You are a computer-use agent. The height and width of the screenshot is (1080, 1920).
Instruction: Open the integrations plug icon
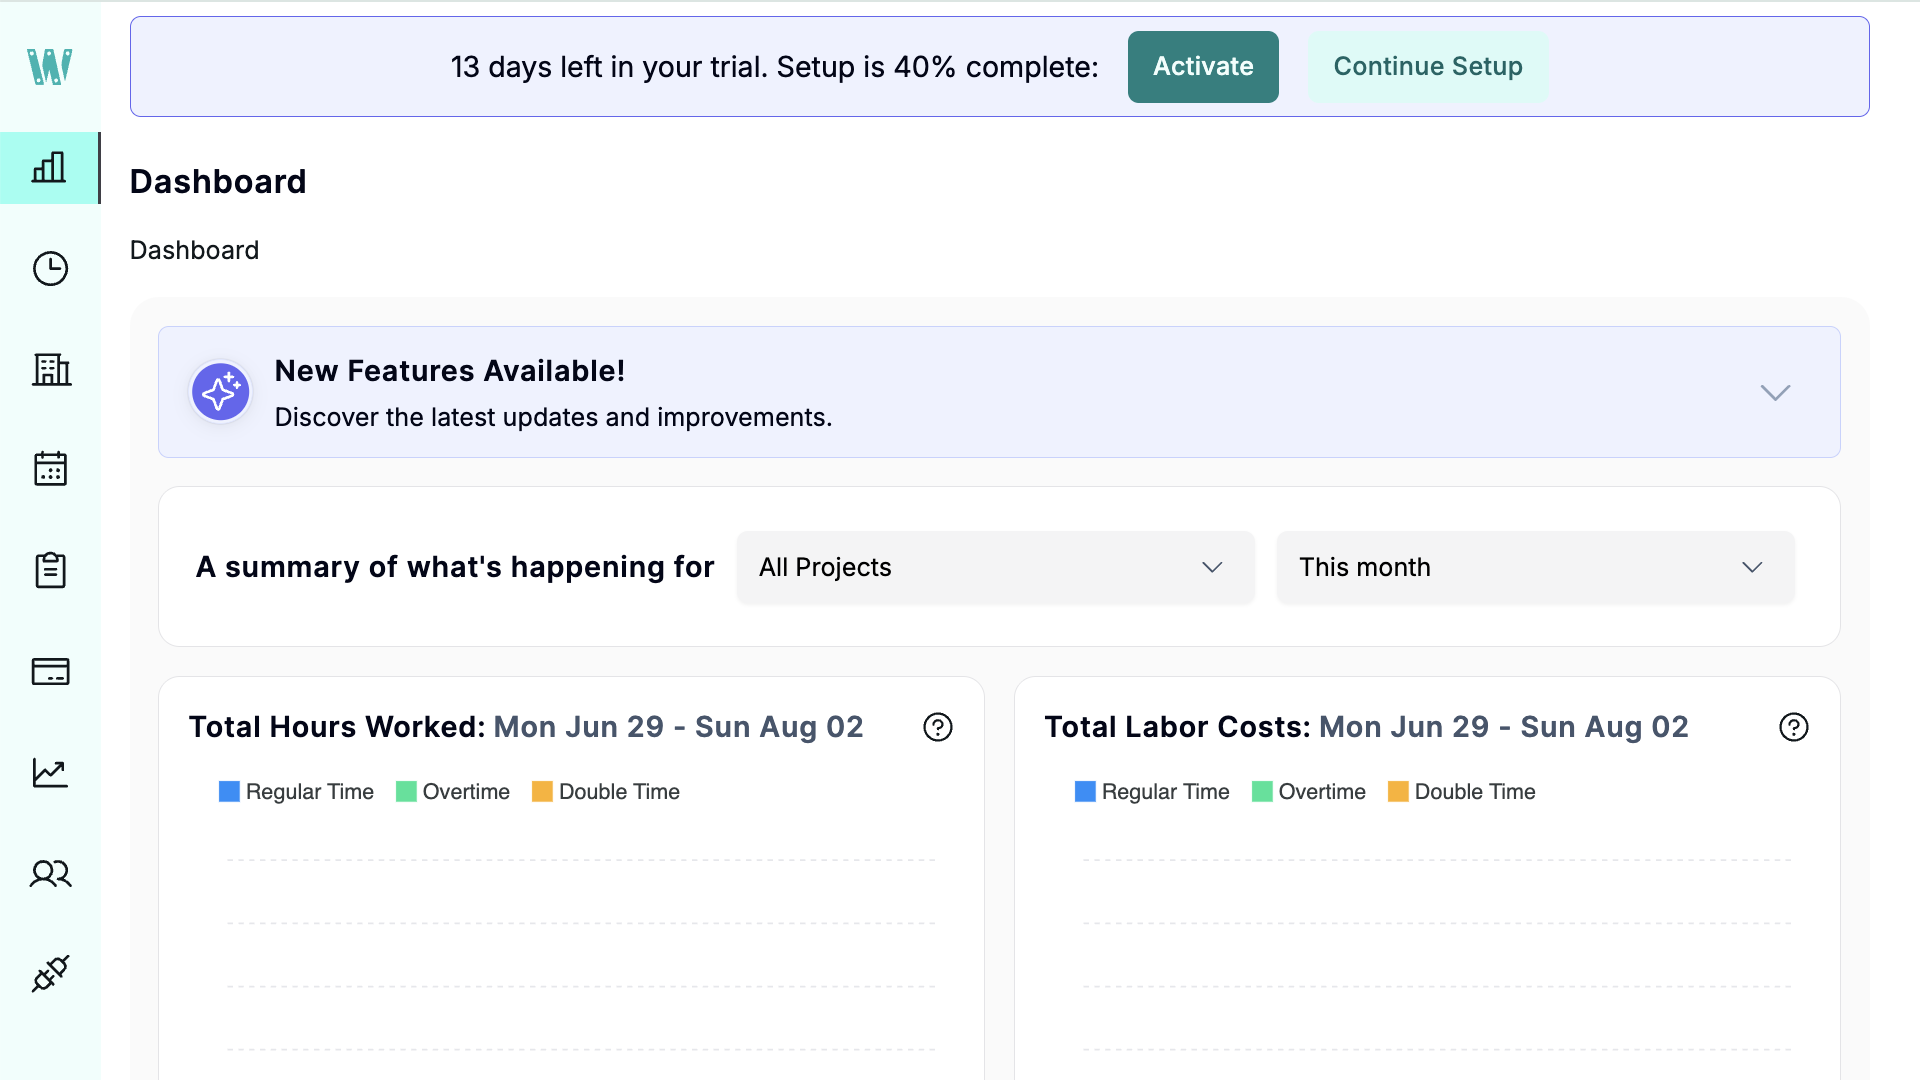(x=50, y=973)
